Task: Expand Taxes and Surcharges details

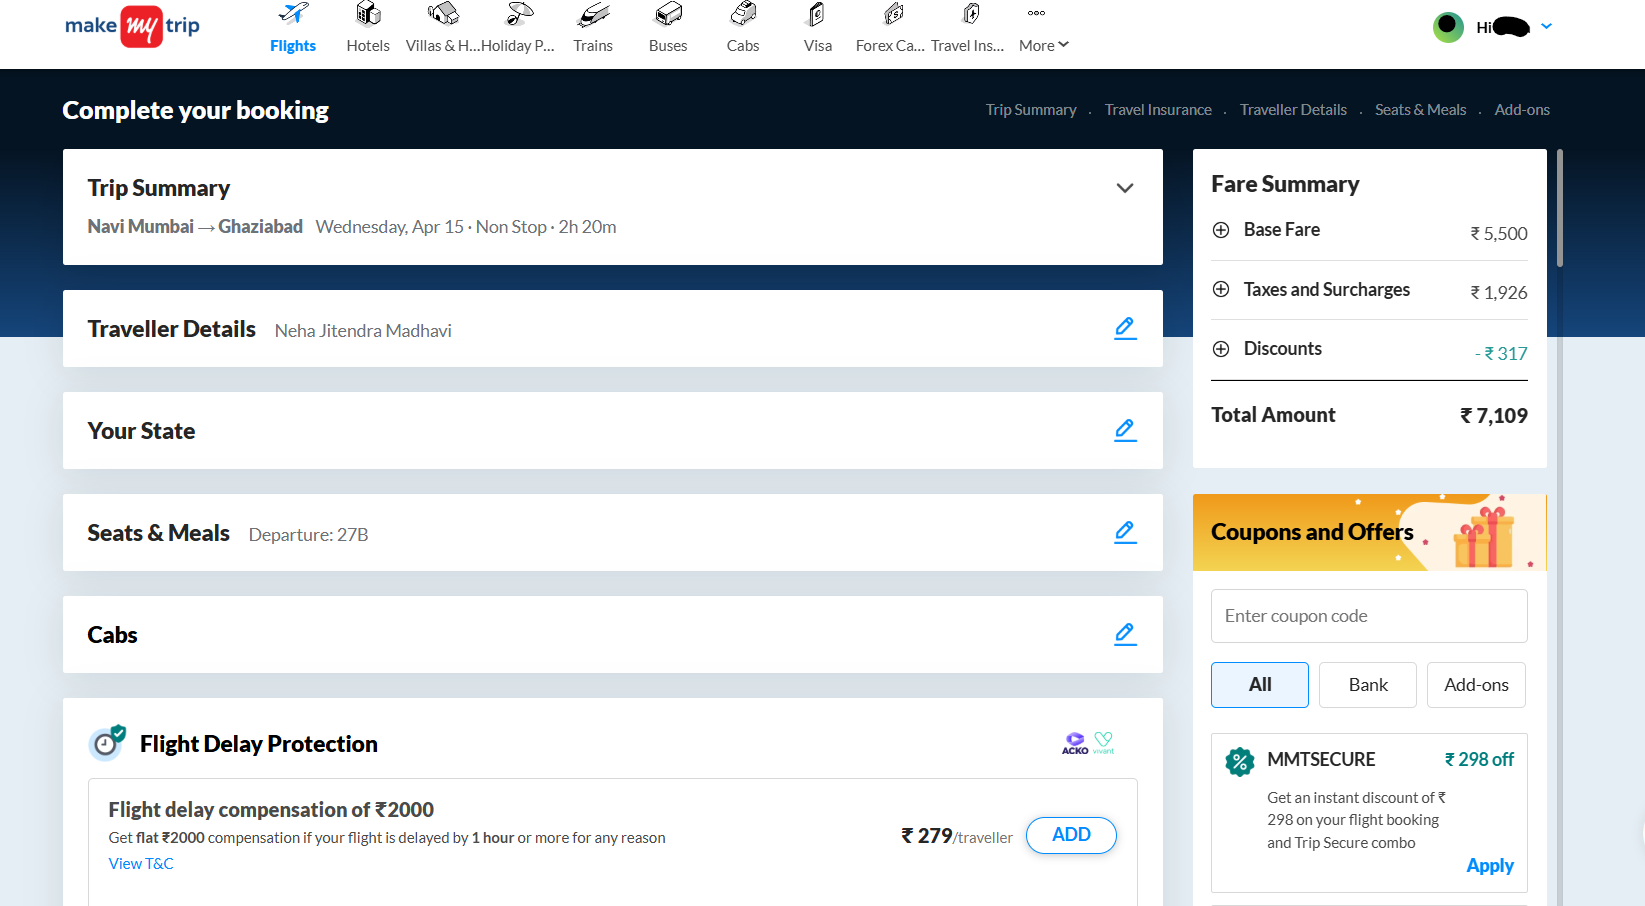Action: [x=1221, y=289]
